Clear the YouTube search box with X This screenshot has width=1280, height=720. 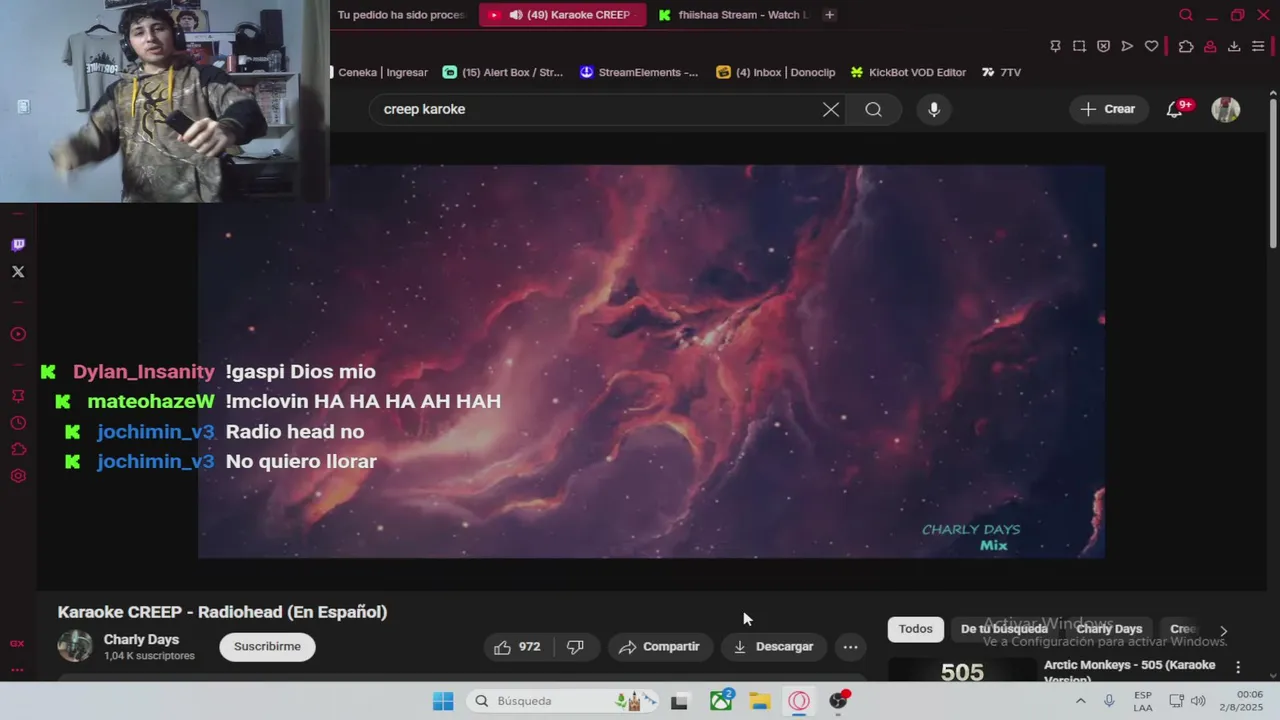point(831,109)
